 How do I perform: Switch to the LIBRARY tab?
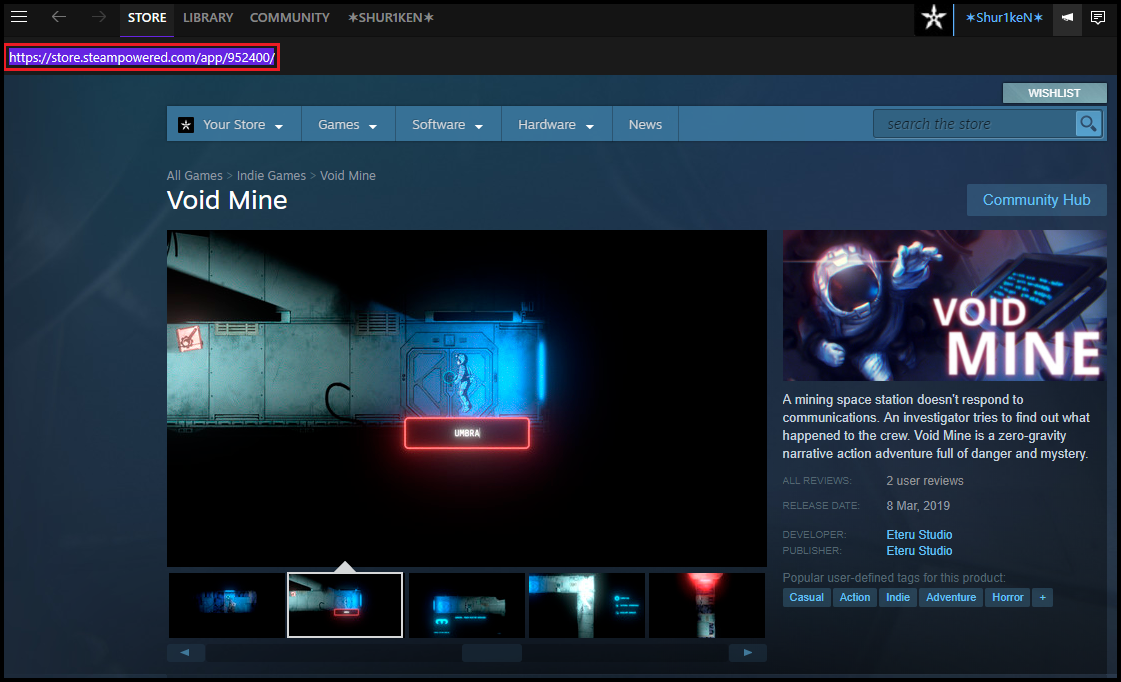pos(208,18)
